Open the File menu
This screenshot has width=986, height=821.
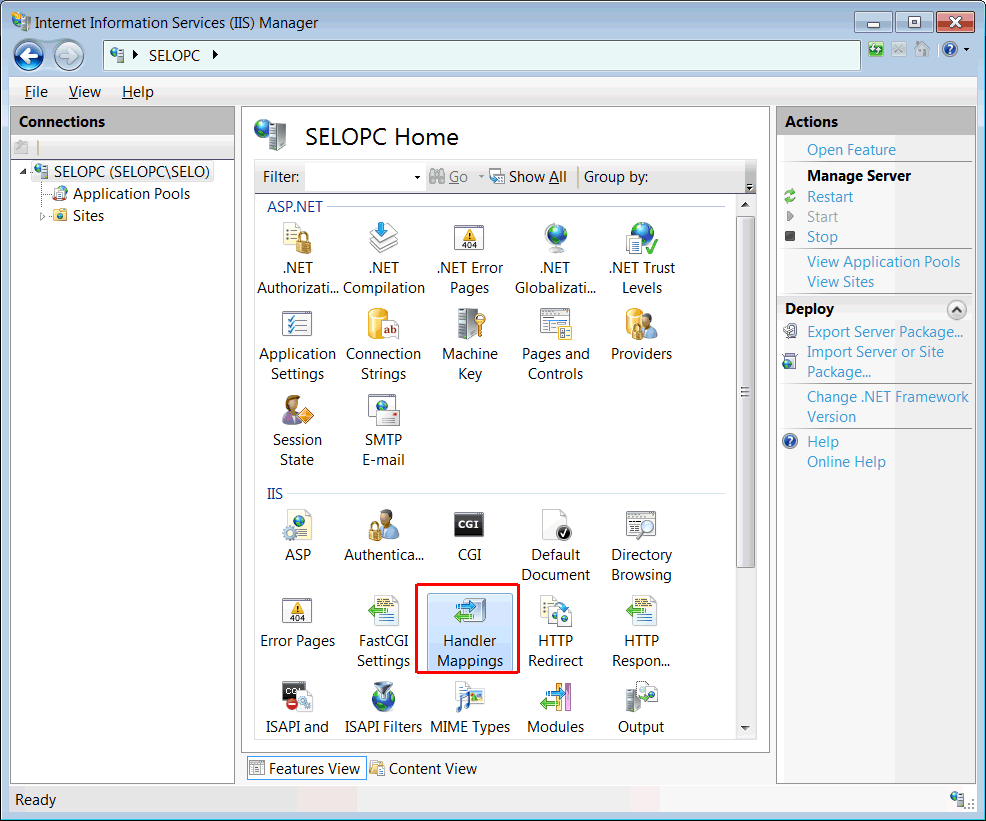[x=36, y=92]
